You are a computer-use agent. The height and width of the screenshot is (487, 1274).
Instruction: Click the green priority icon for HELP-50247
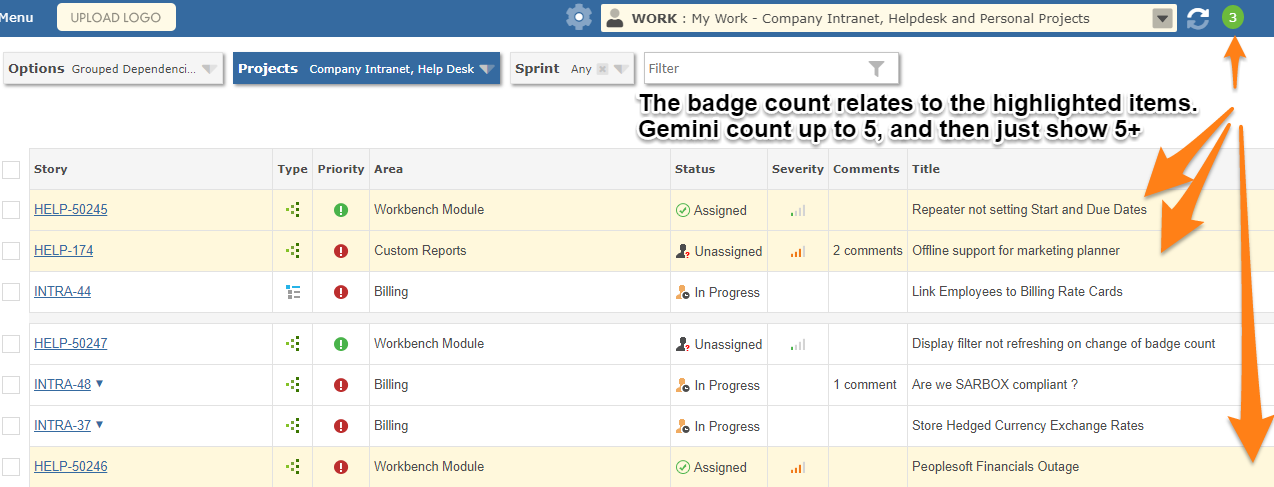point(341,344)
